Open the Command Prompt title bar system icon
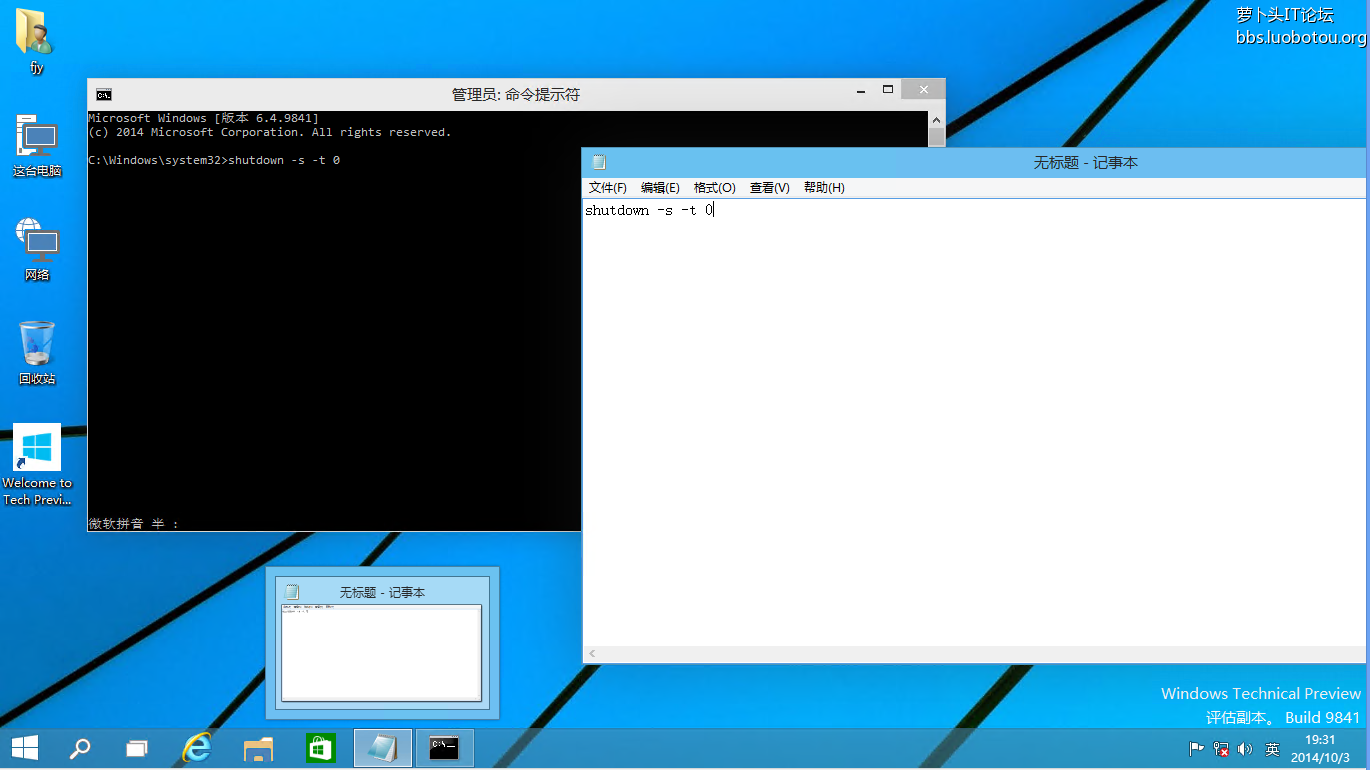The height and width of the screenshot is (770, 1370). [103, 94]
